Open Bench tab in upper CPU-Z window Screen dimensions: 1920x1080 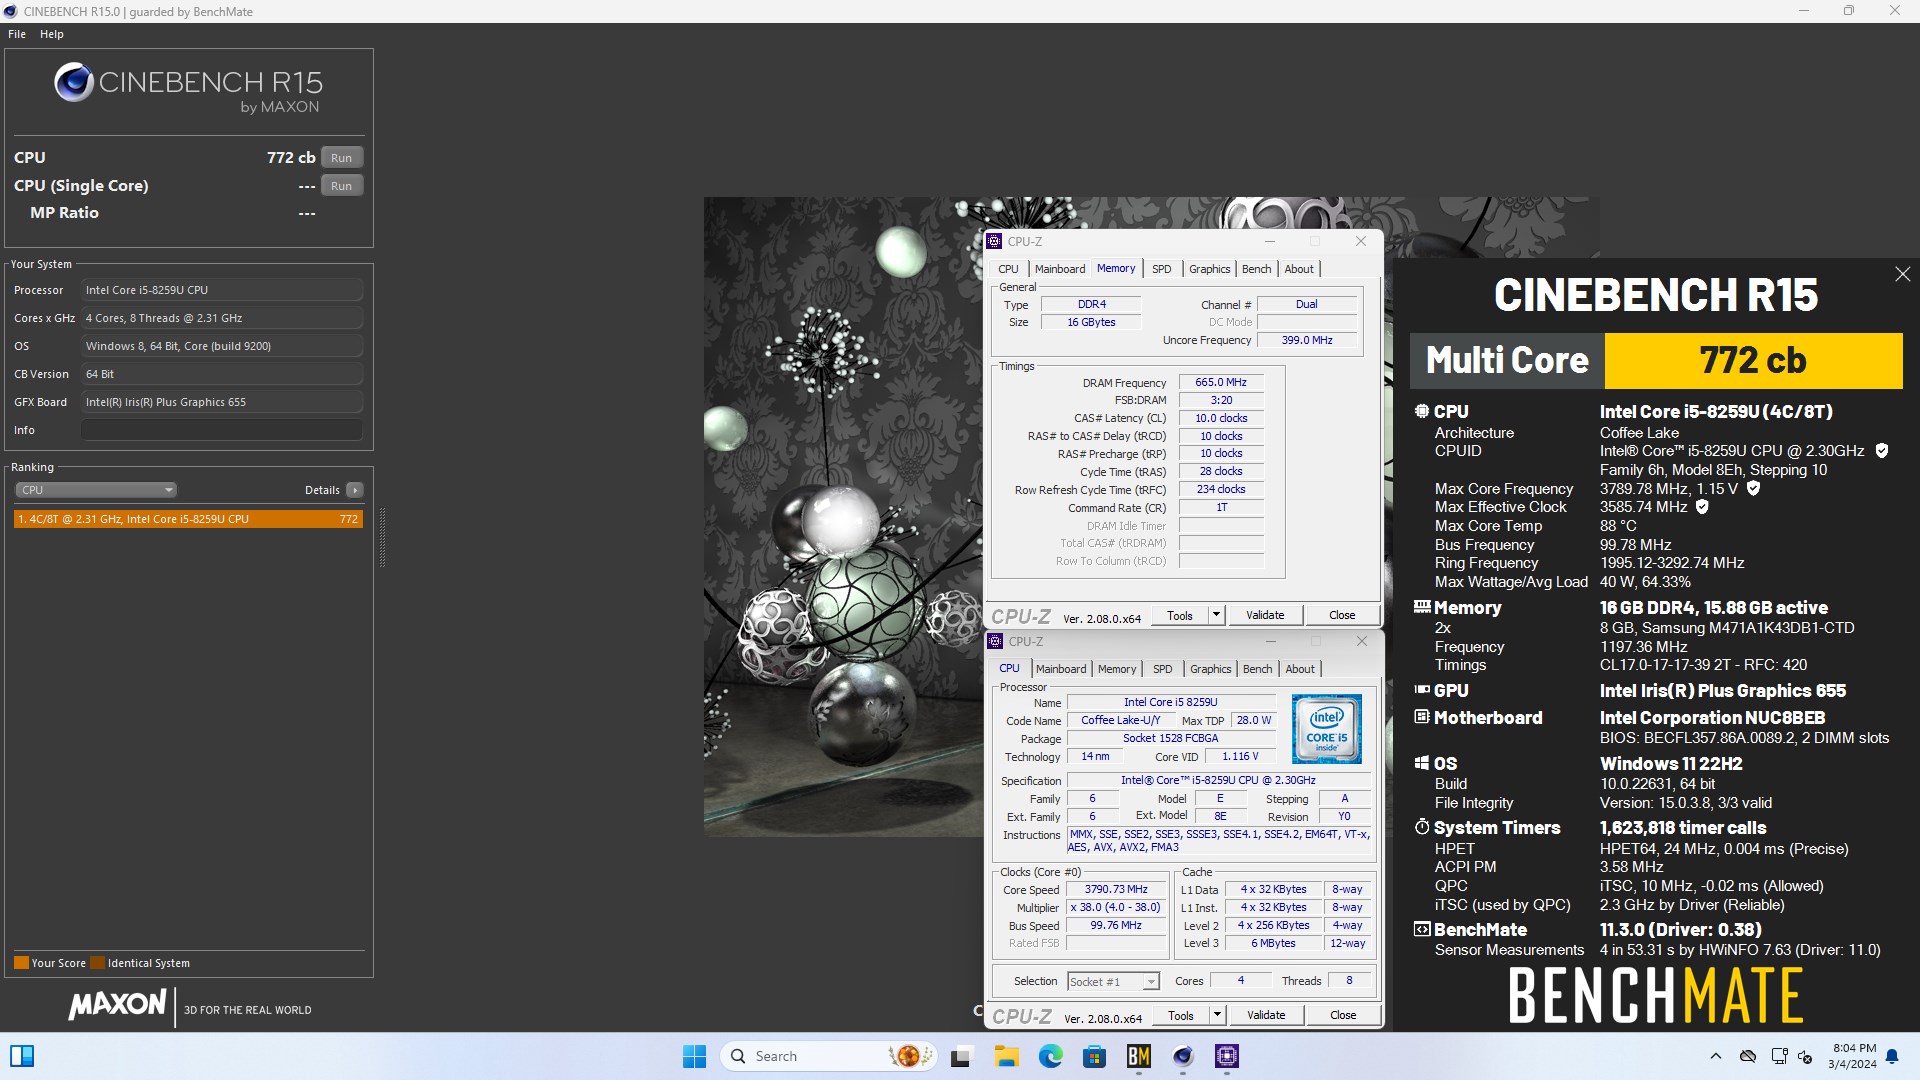[1256, 269]
